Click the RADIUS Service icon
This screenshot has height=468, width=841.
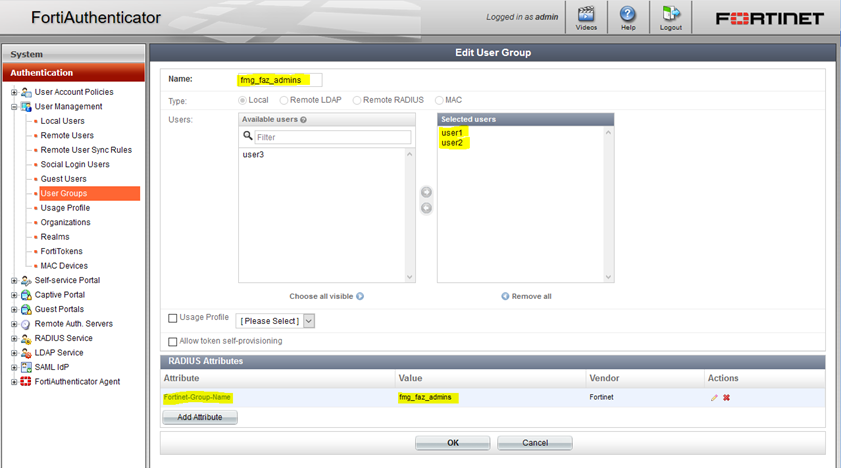26,338
